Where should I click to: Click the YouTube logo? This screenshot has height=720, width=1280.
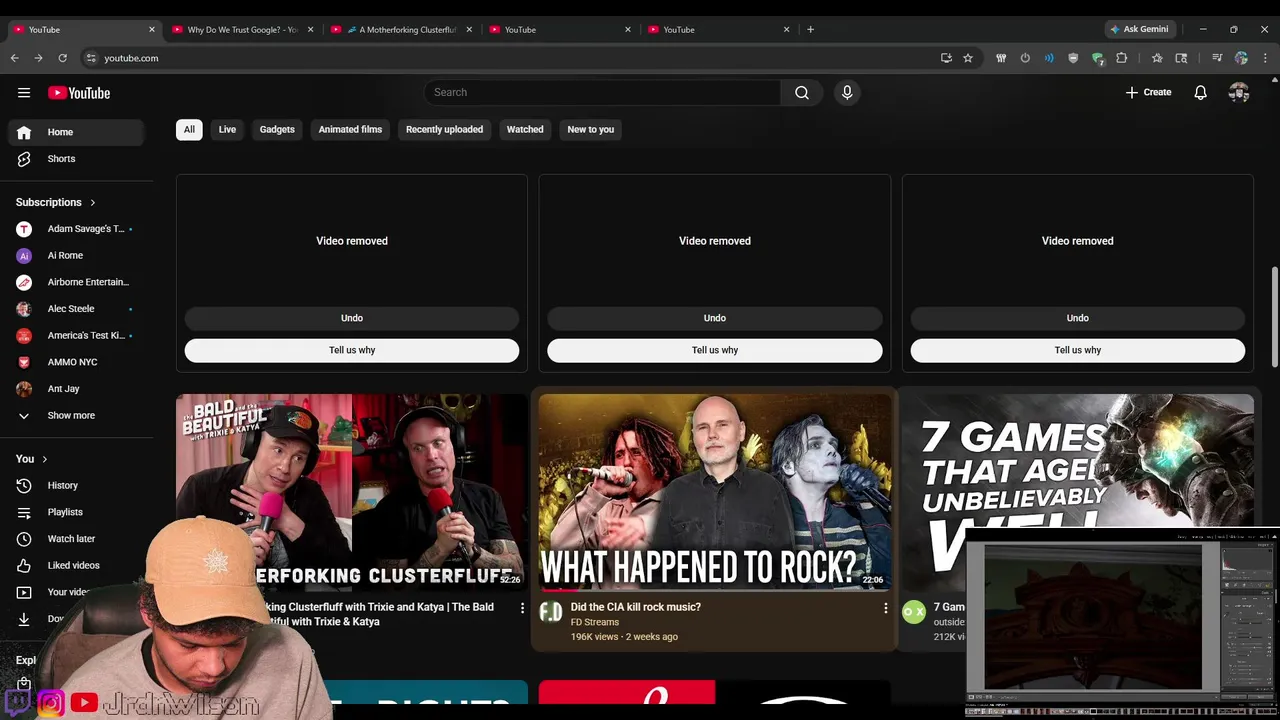click(79, 93)
